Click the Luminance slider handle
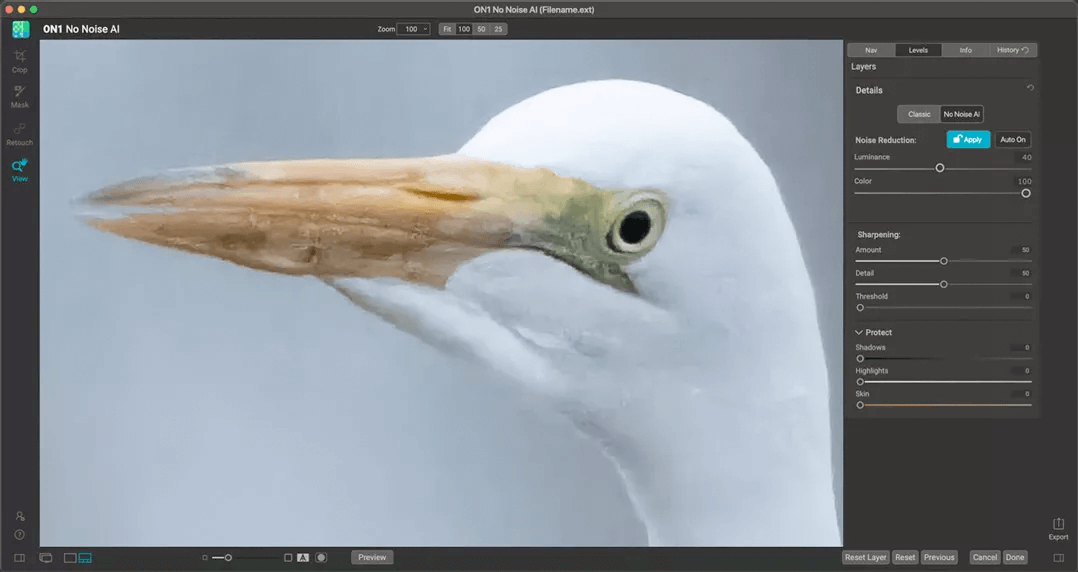 tap(940, 168)
